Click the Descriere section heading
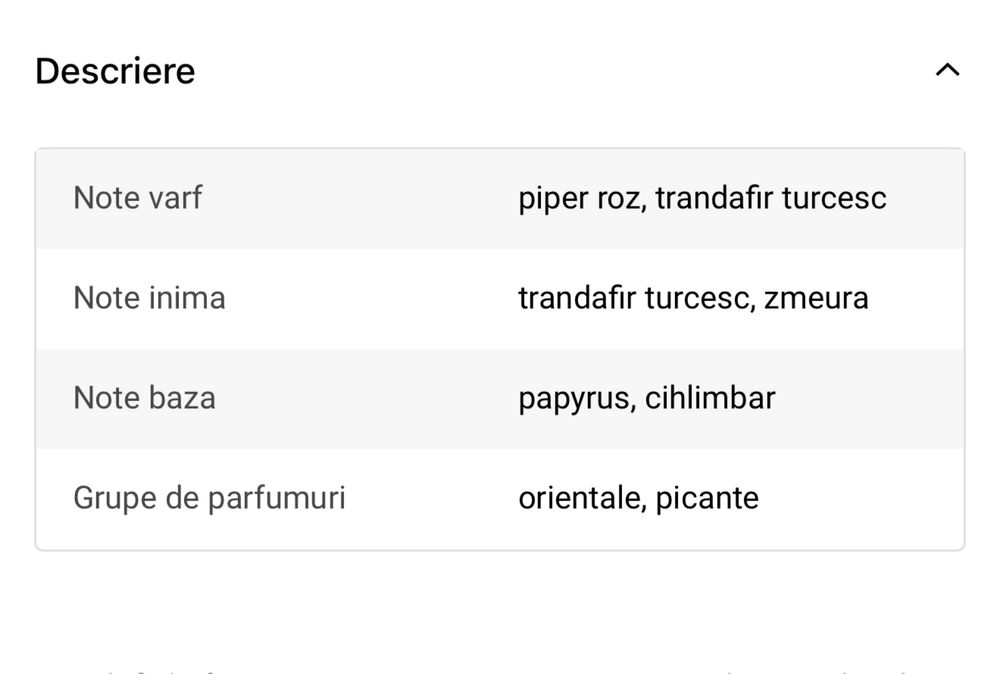The height and width of the screenshot is (674, 1000). pyautogui.click(x=115, y=71)
